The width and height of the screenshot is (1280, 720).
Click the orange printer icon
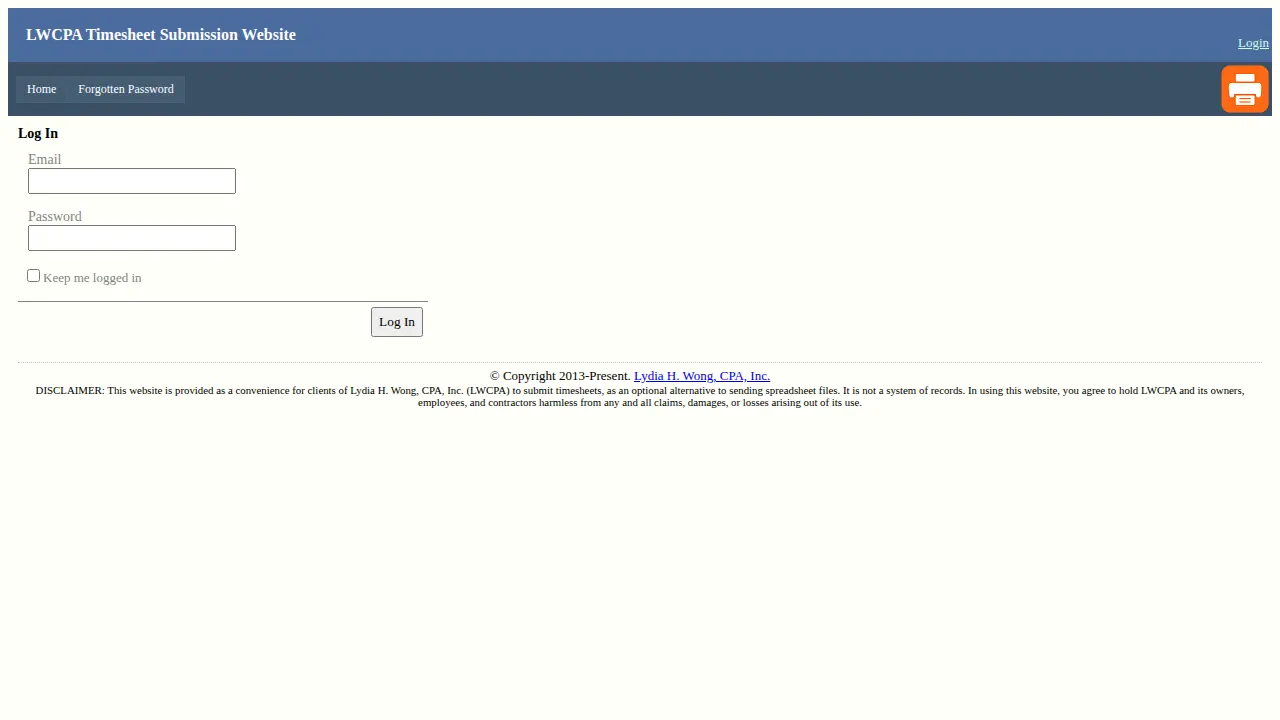1245,89
